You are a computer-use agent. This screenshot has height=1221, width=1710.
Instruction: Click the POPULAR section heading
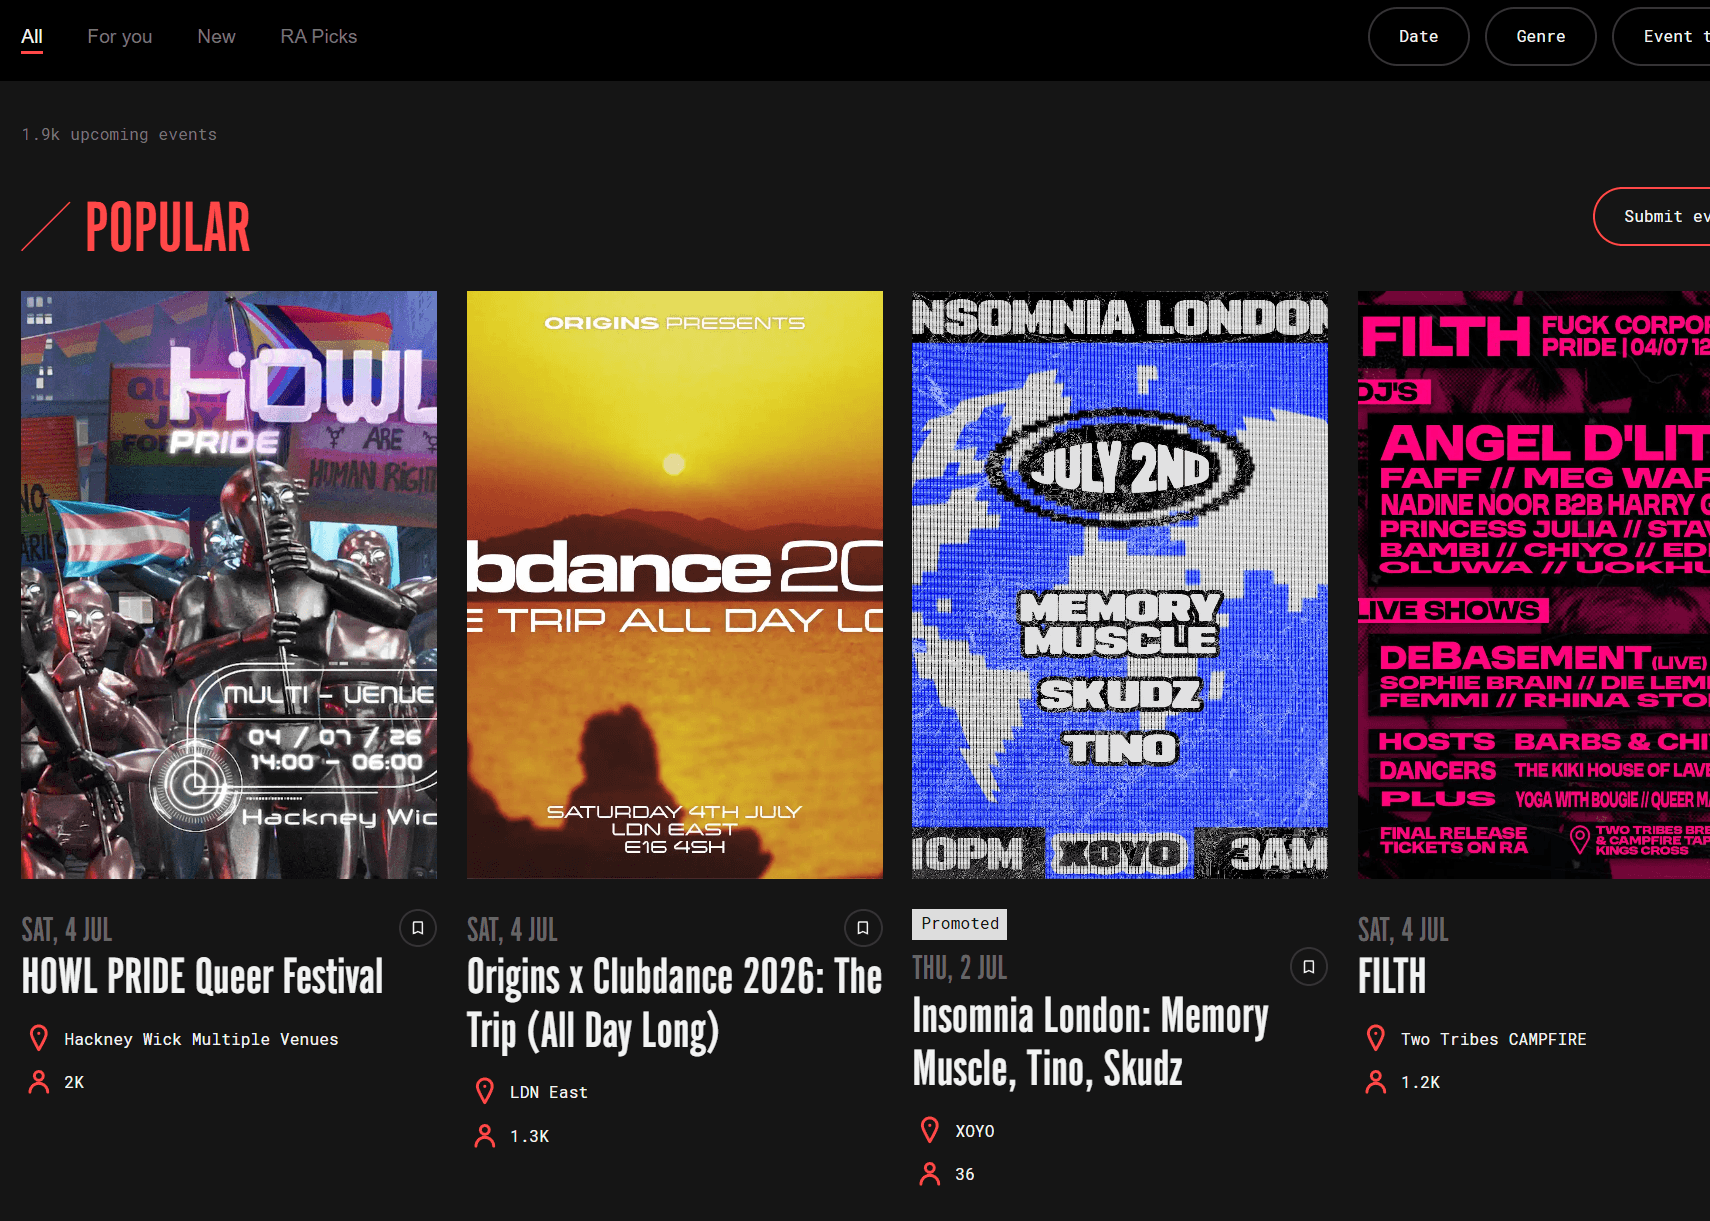click(168, 227)
